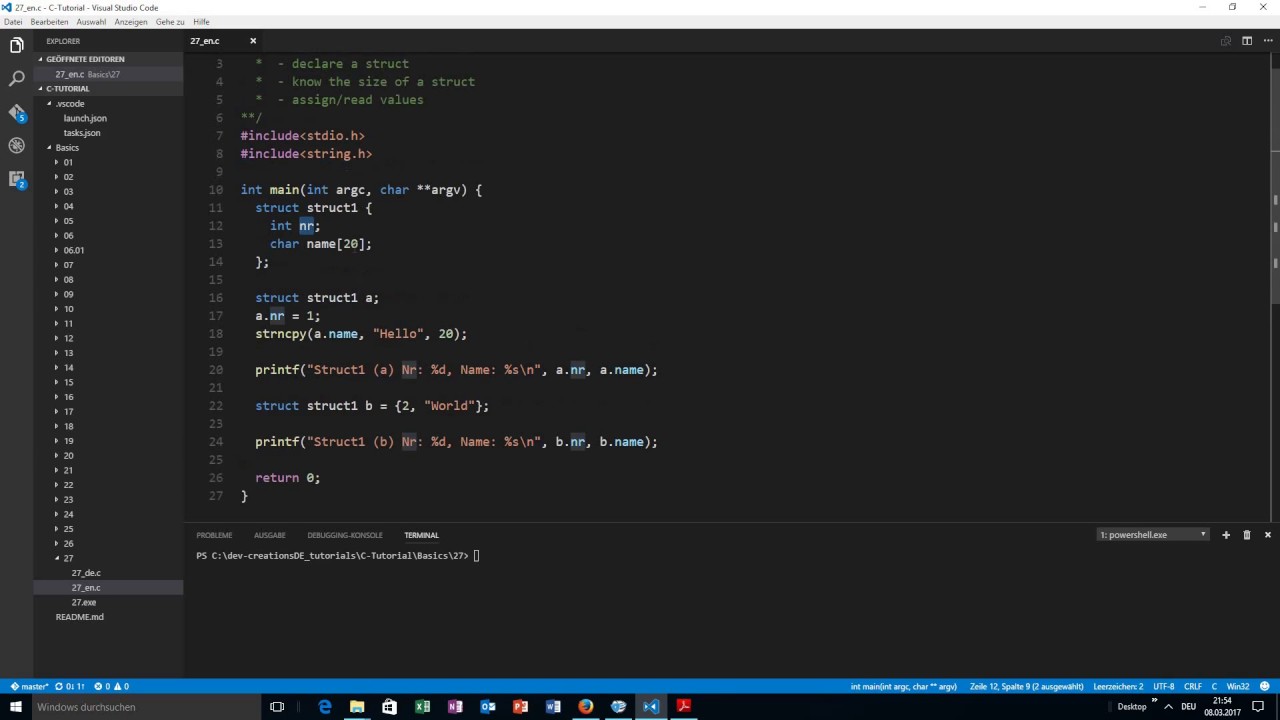
Task: Open the changes icon in editor title
Action: tap(1225, 41)
